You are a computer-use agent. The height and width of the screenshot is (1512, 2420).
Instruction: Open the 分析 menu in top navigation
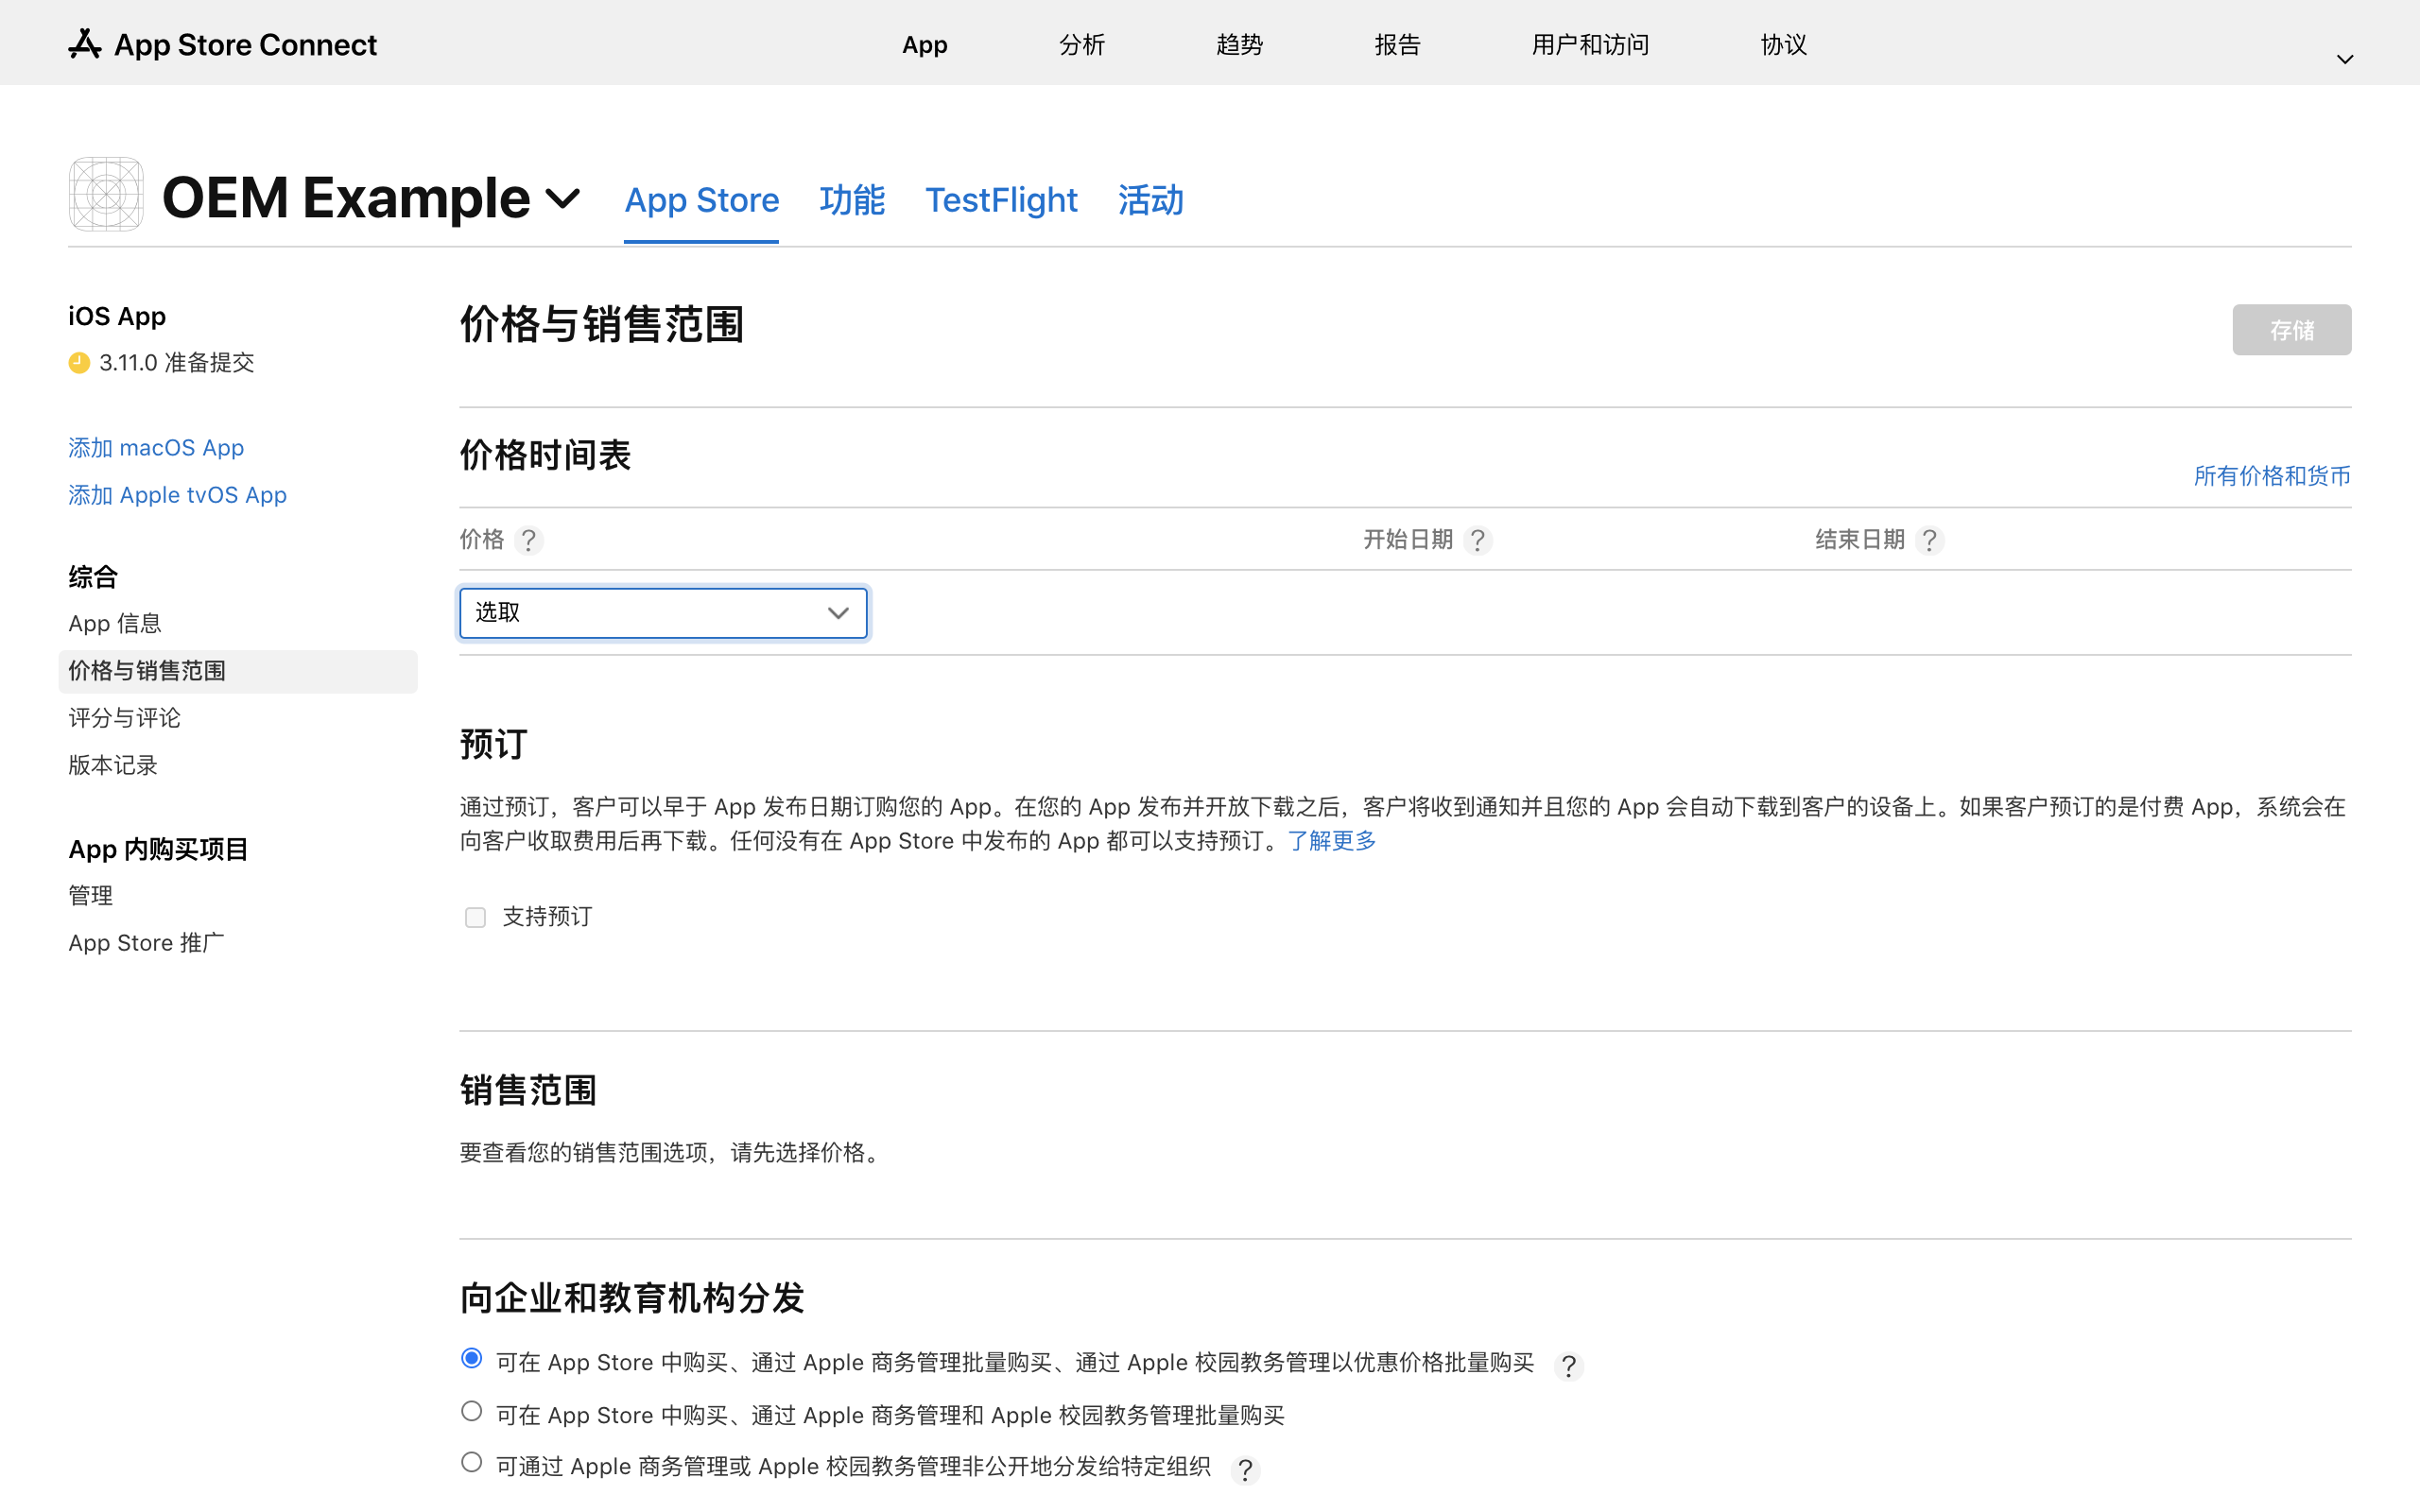1081,45
